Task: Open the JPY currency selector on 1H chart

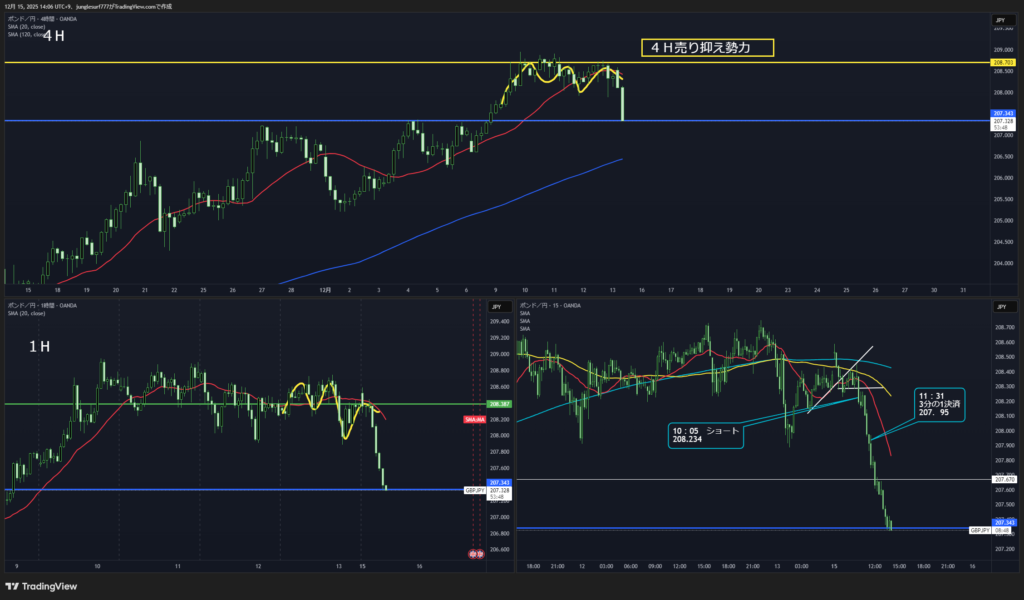Action: tap(496, 307)
